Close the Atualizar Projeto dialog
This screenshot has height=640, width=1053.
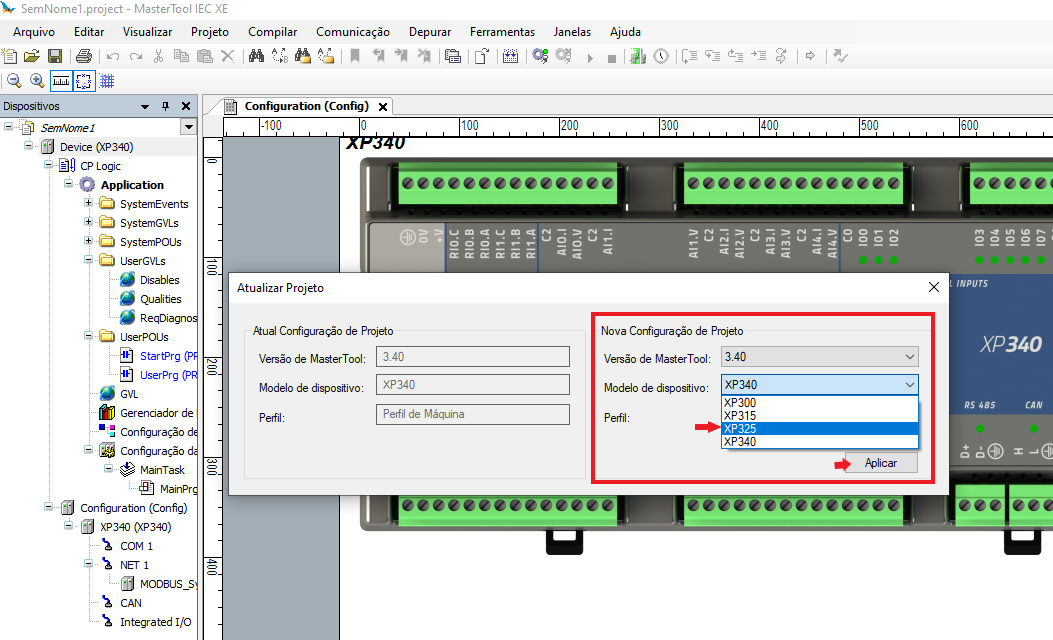(933, 287)
